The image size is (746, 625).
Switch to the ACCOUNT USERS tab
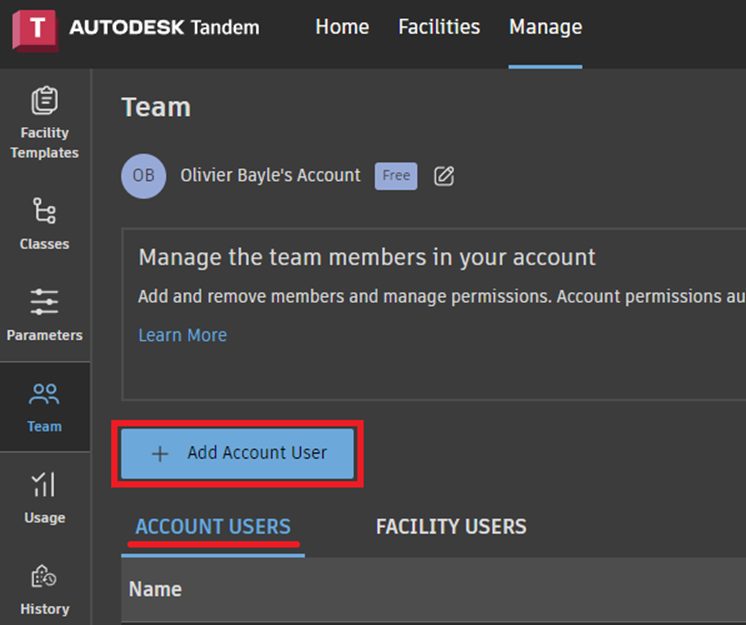213,527
